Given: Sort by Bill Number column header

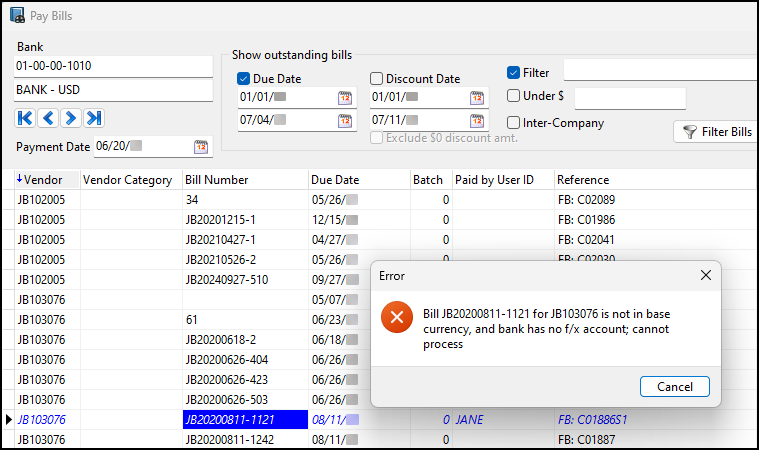Looking at the screenshot, I should [245, 180].
